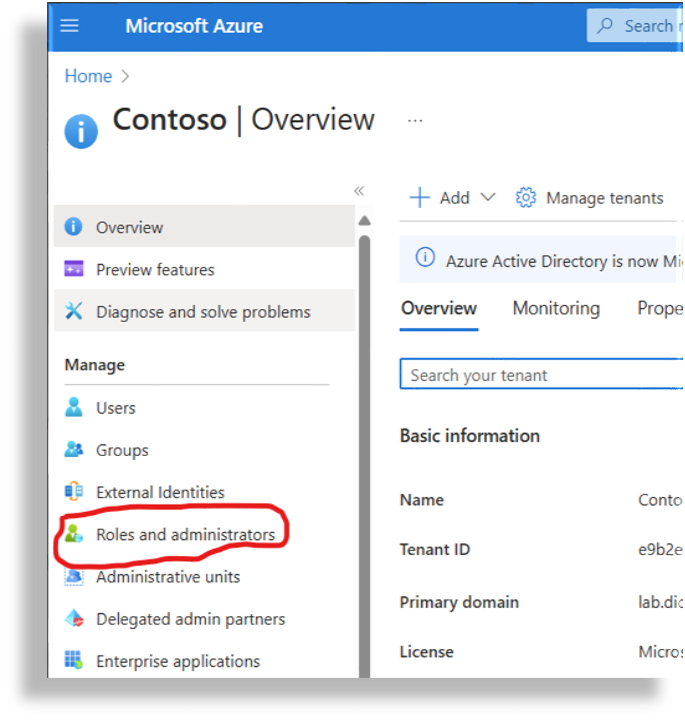Select Overview in the sidebar menu
The width and height of the screenshot is (685, 722).
coord(129,228)
